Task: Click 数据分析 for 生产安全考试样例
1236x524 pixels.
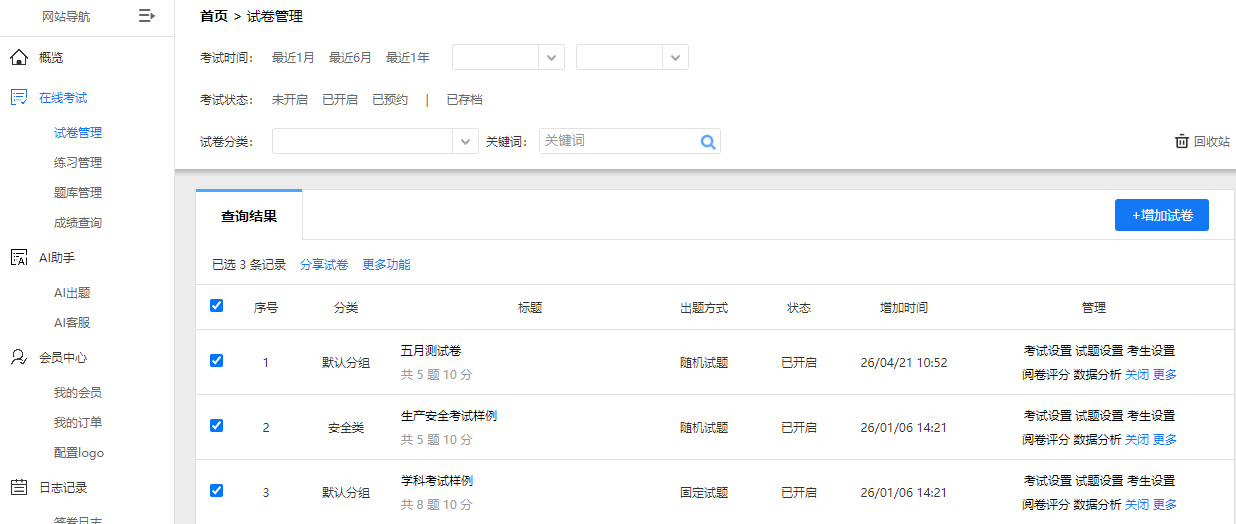Action: point(1098,440)
